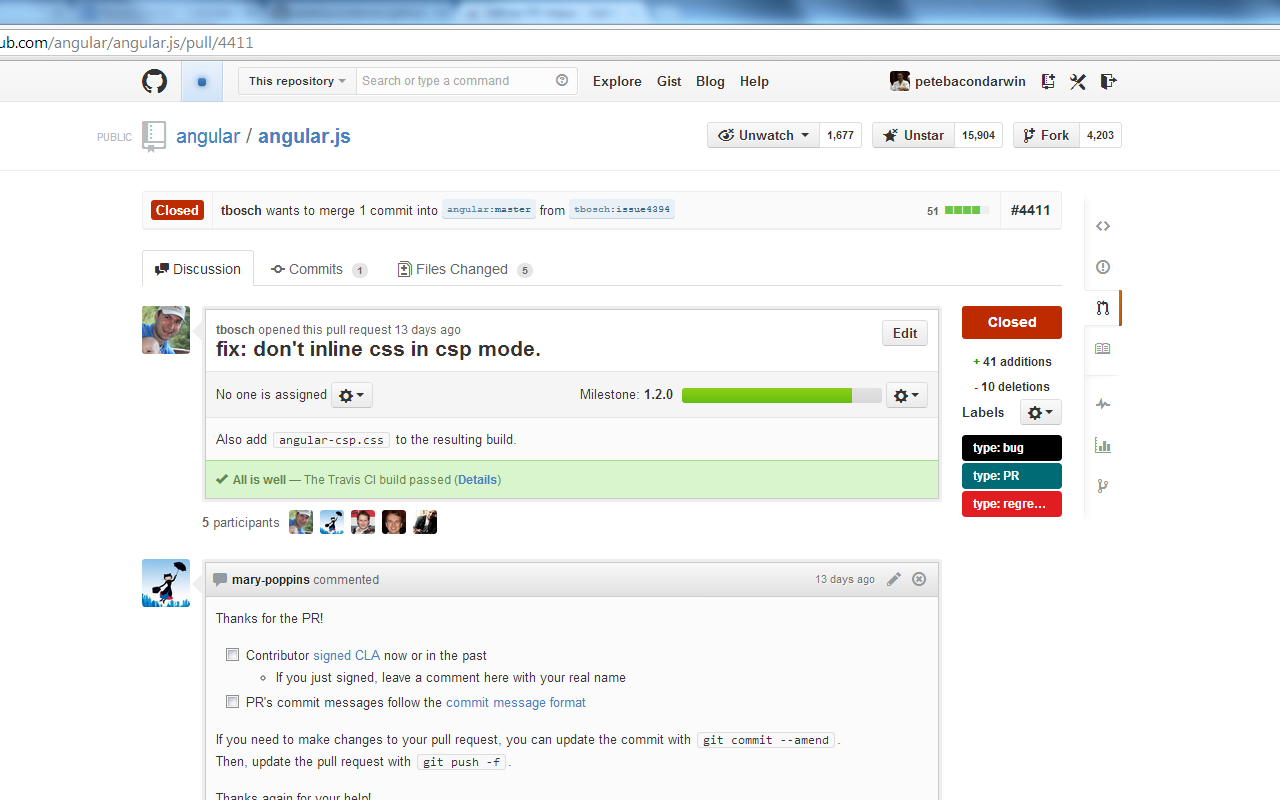Open Help in the top navigation

(x=754, y=81)
